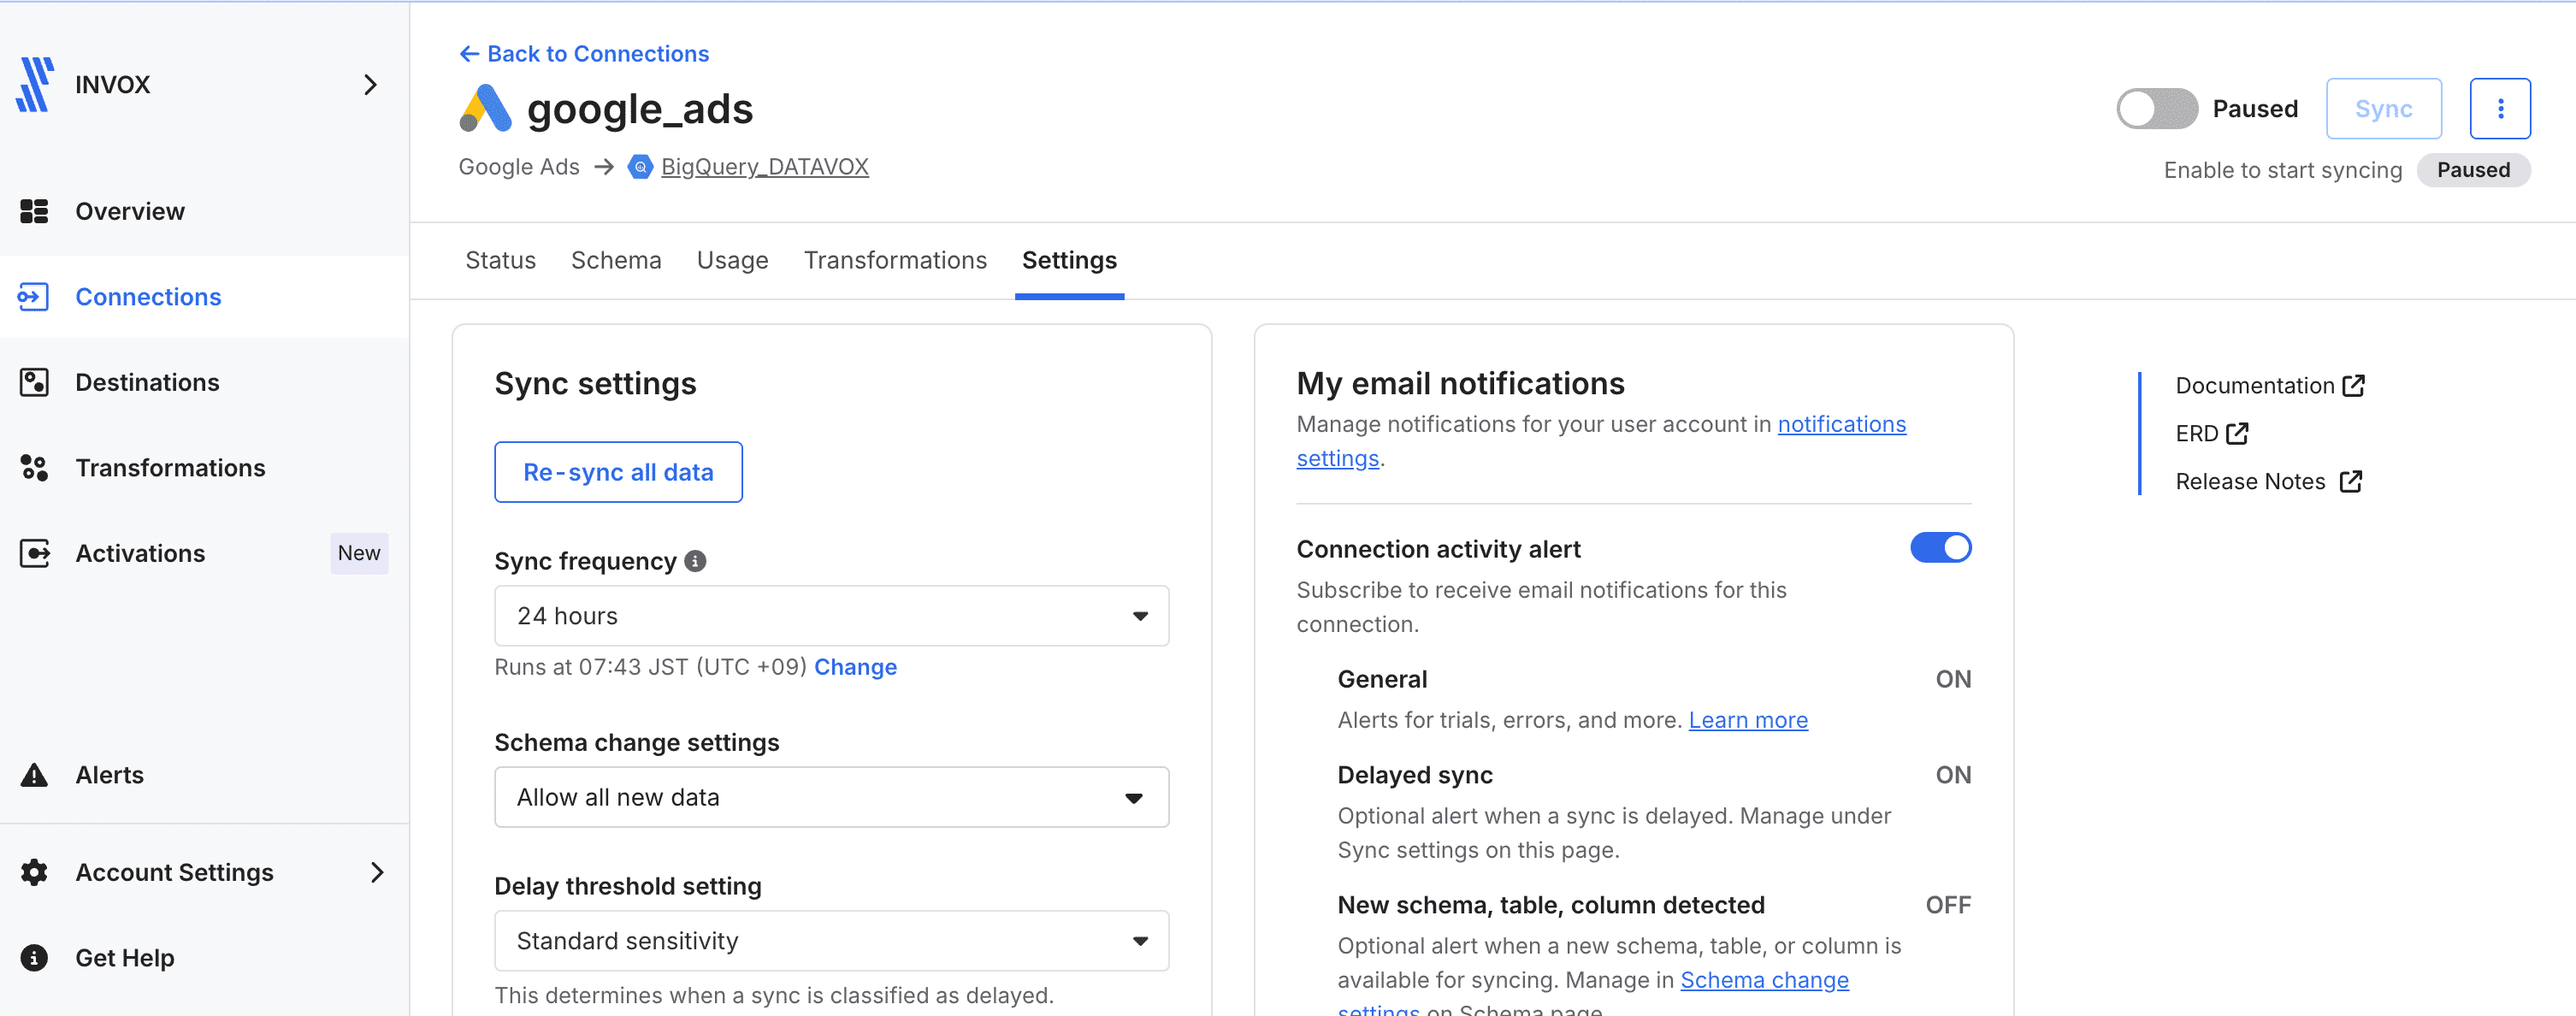Click the Google Ads logo icon
The height and width of the screenshot is (1016, 2576).
click(x=485, y=108)
